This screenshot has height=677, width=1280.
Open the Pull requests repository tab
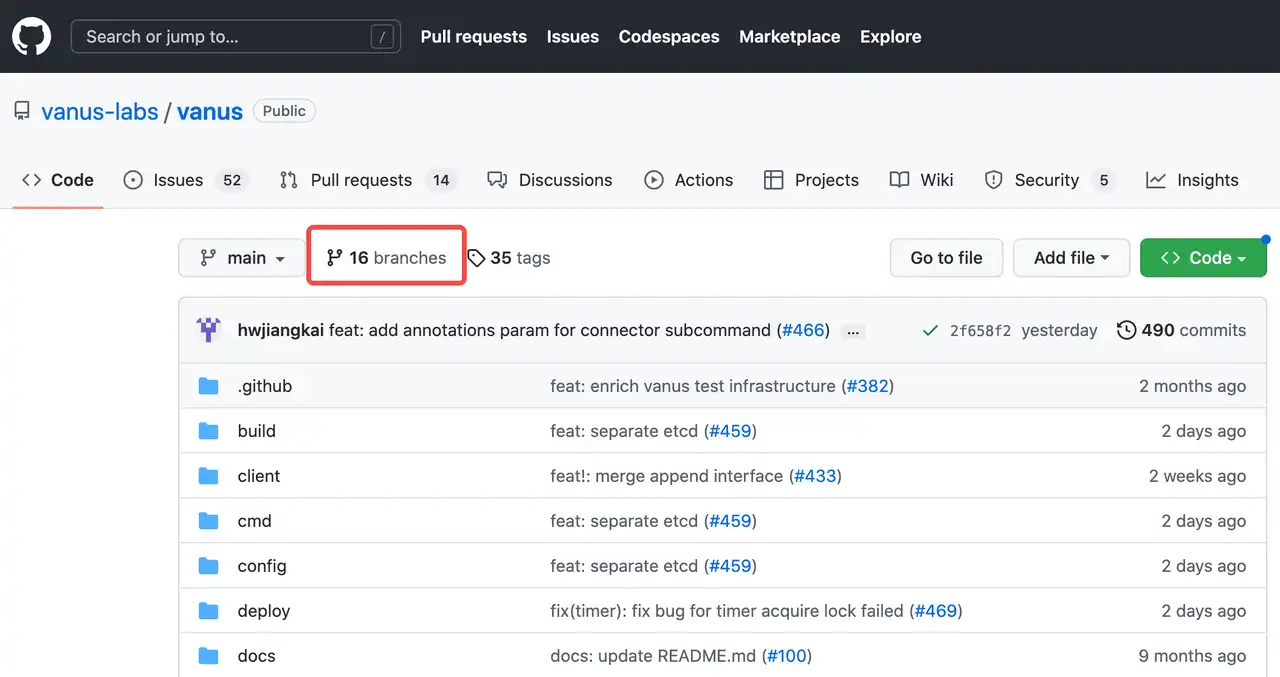tap(367, 180)
